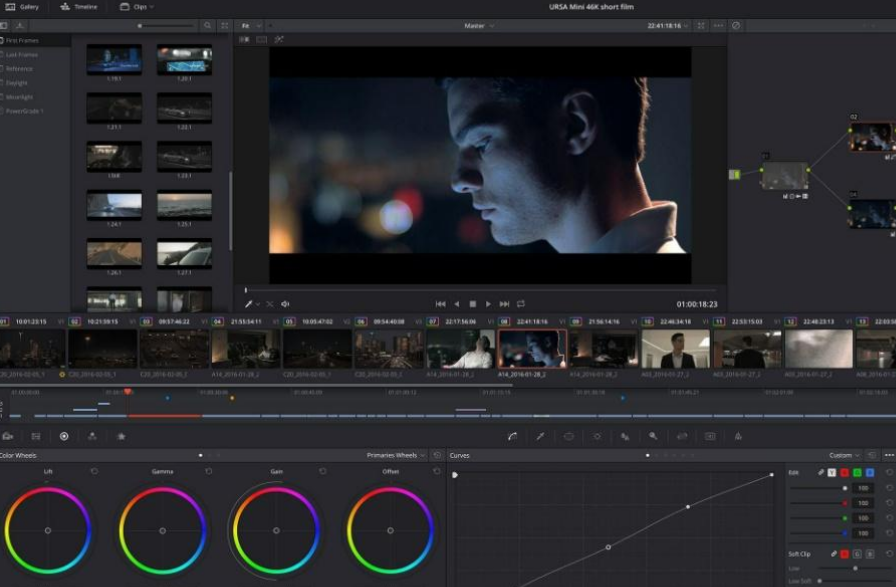Enable the red channel button in Edit
Screen dimensions: 896x587
(x=844, y=472)
